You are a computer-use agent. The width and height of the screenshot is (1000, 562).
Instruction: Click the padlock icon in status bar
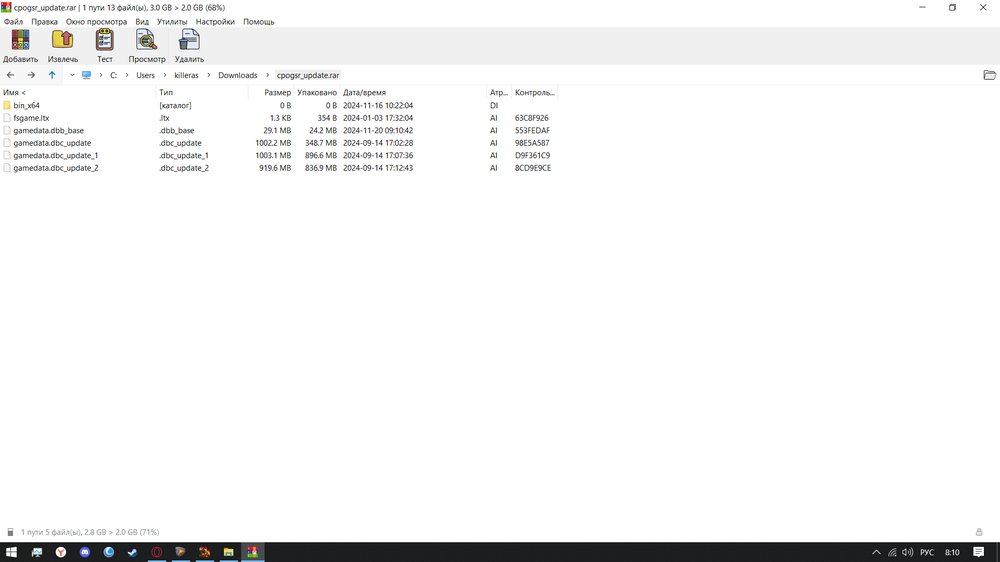pos(979,532)
